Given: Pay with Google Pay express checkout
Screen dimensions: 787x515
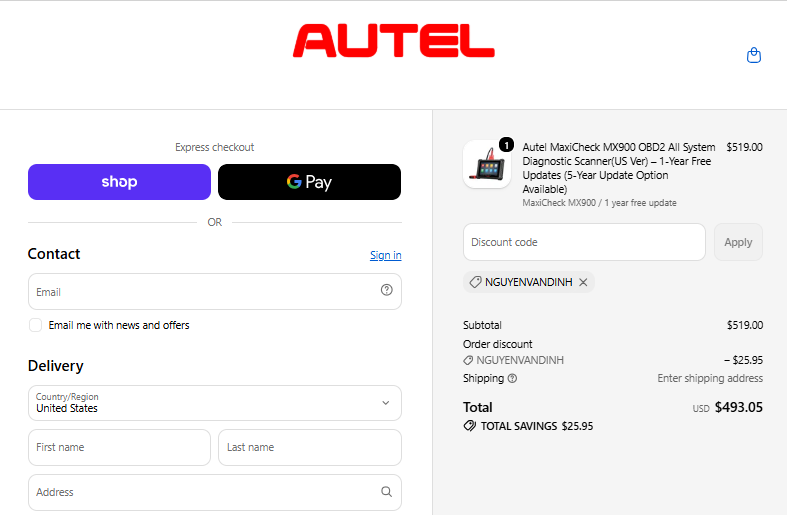Looking at the screenshot, I should click(x=310, y=182).
